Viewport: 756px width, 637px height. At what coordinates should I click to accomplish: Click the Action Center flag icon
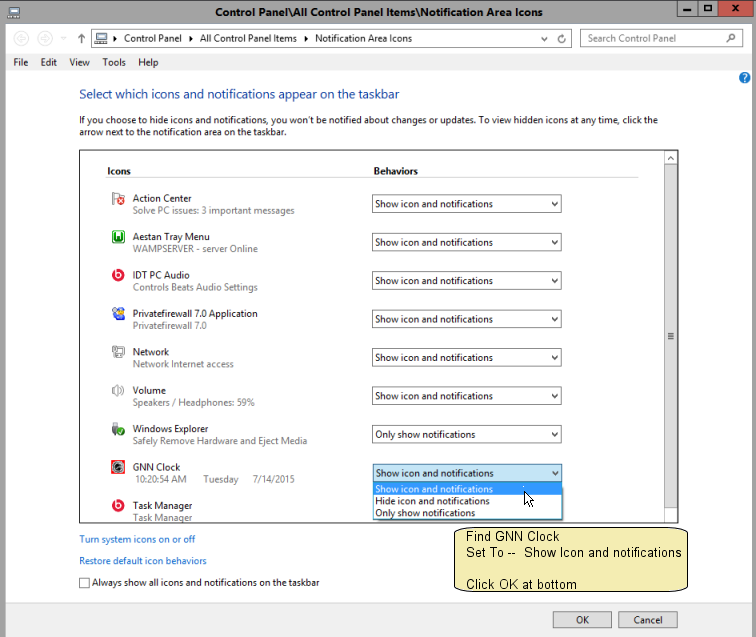coord(118,199)
